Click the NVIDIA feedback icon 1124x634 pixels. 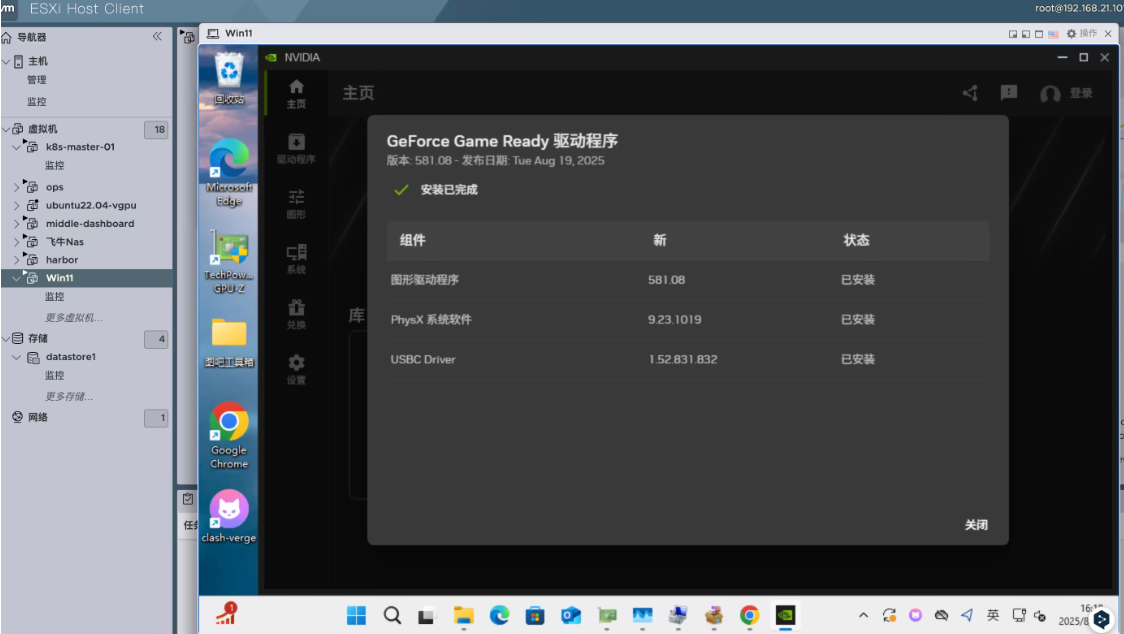pos(1009,93)
